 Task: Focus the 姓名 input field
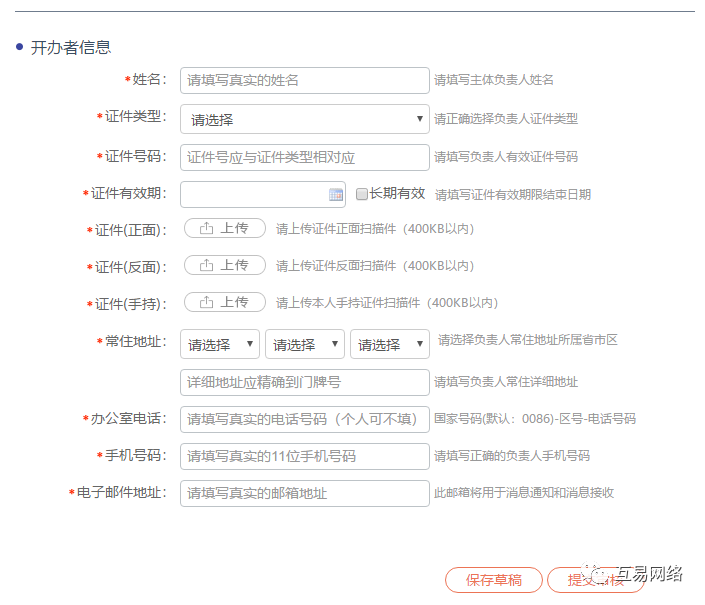point(304,80)
